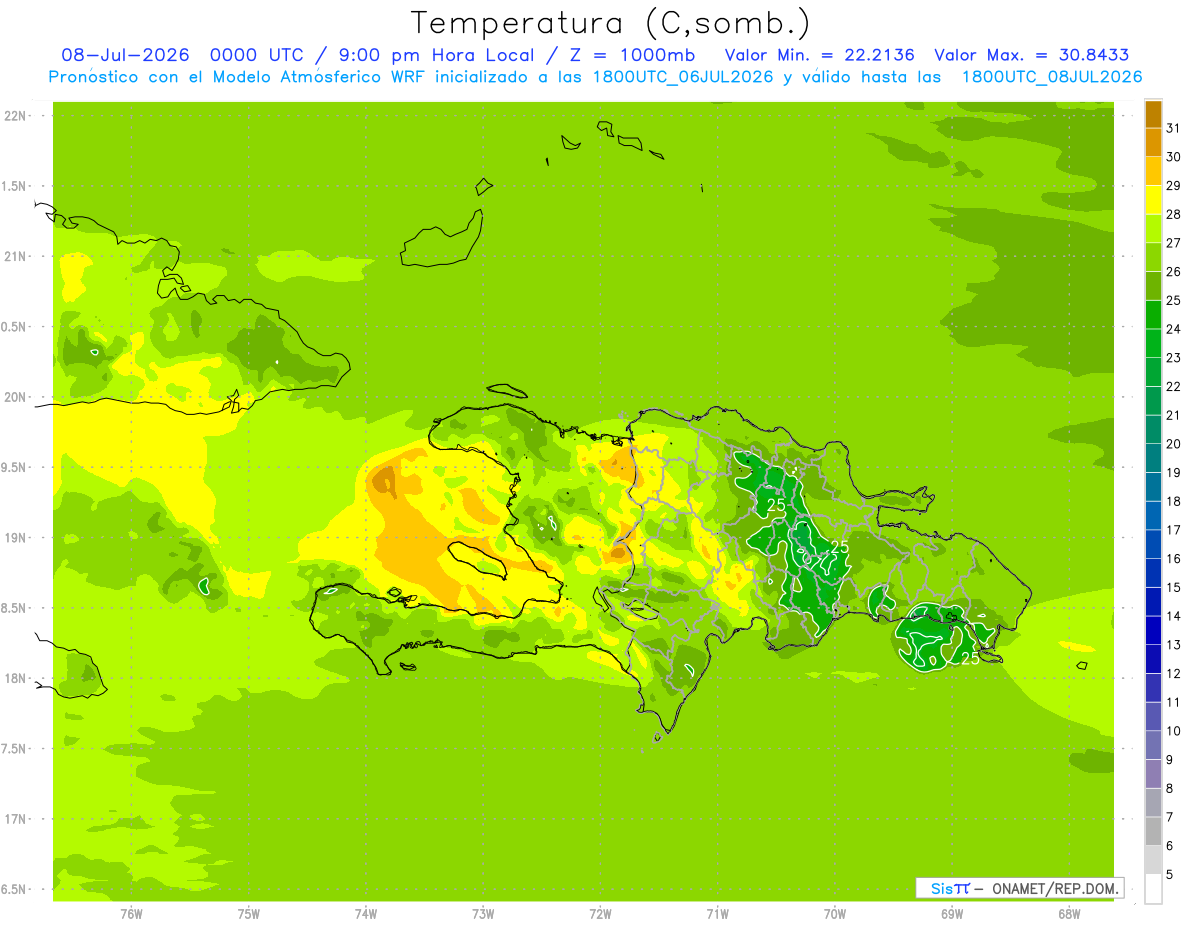Click the teal legend swatch between 19 and 20

pyautogui.click(x=1153, y=458)
